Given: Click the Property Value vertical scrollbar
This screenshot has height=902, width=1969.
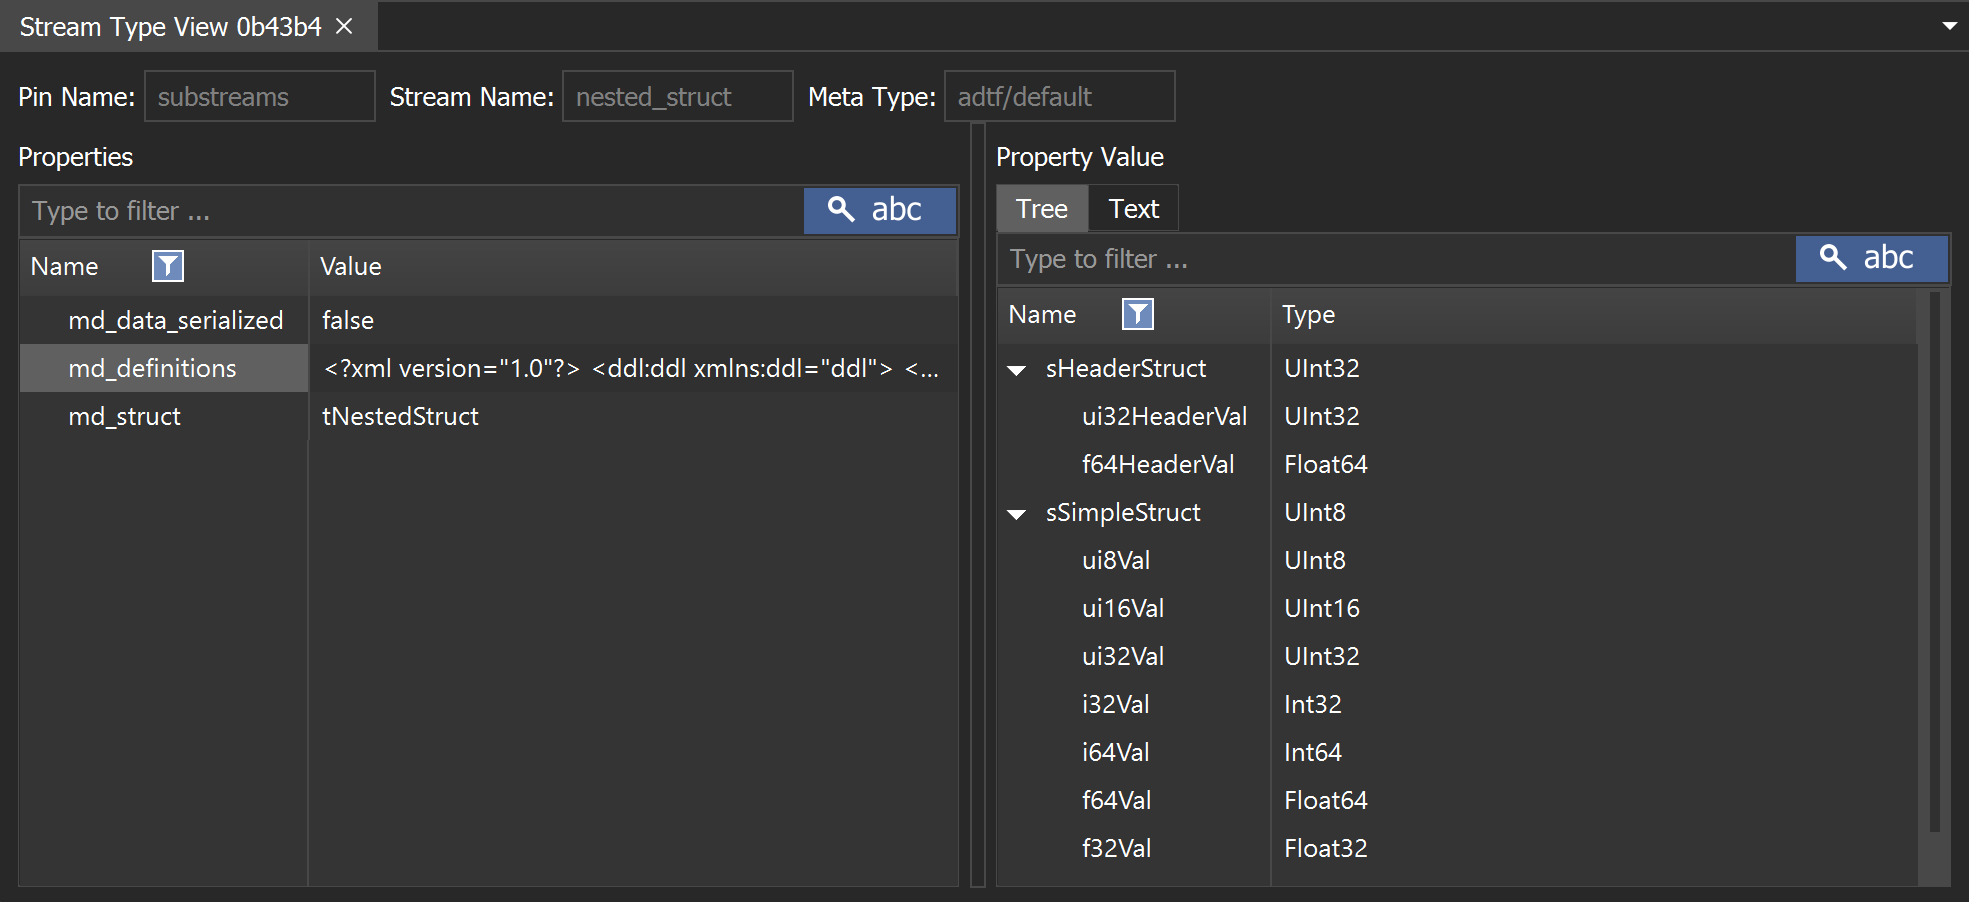Looking at the screenshot, I should click(1935, 562).
